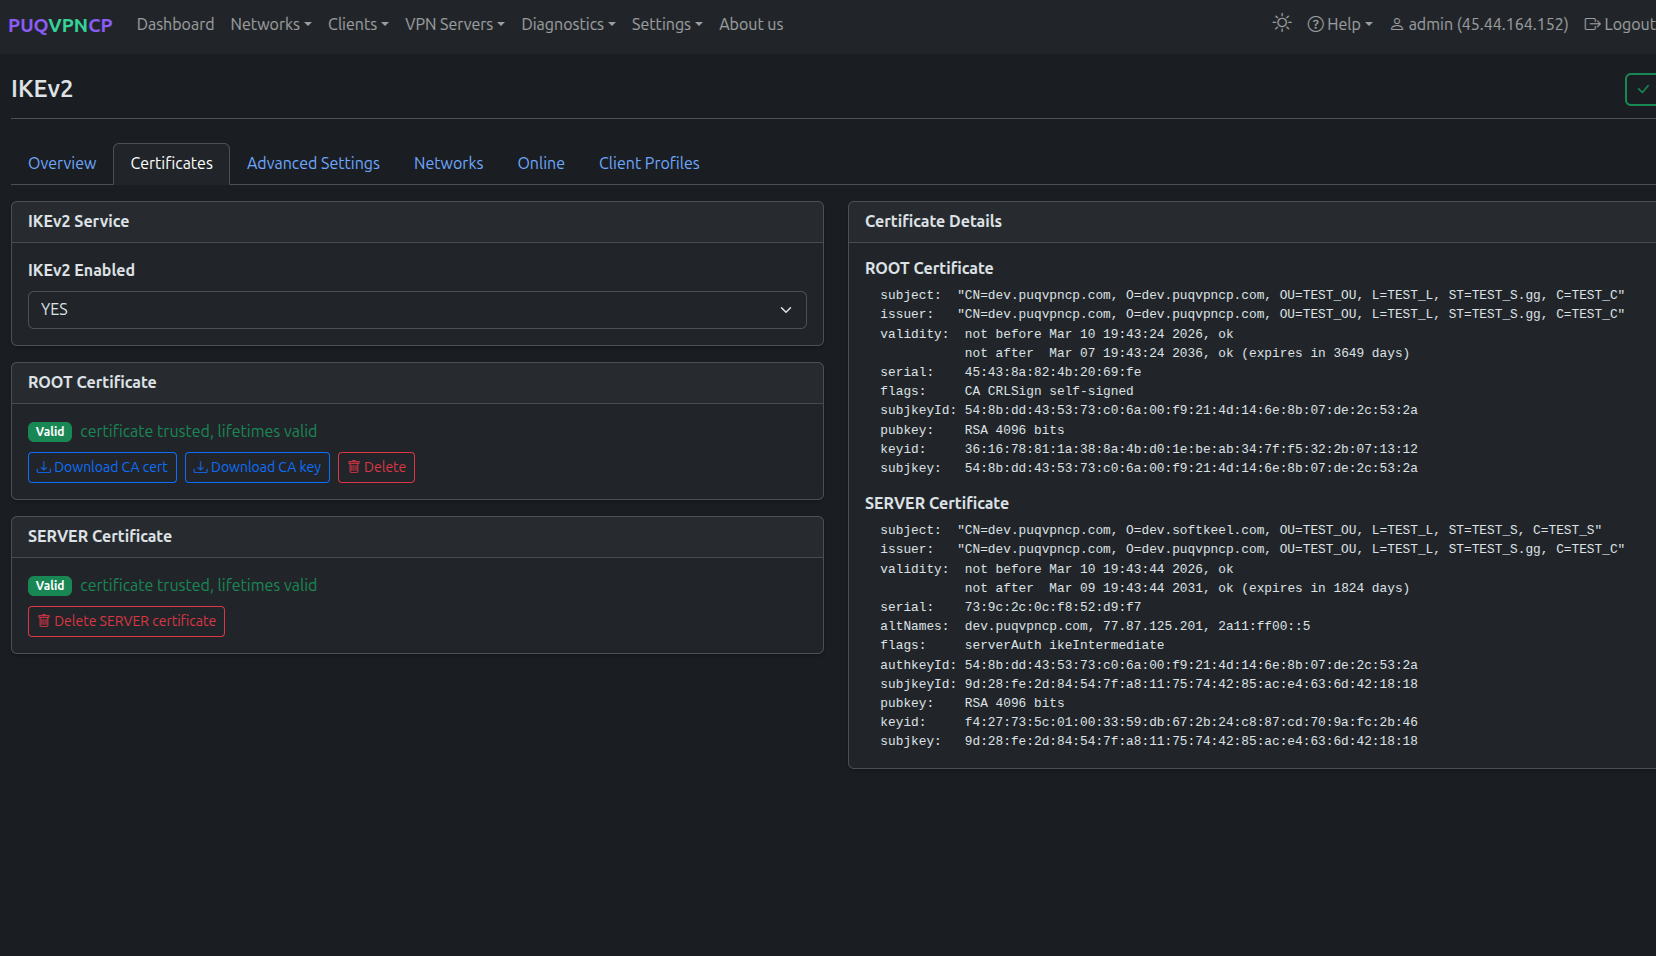The width and height of the screenshot is (1656, 956).
Task: Click the Valid badge under SERVER Certificate
Action: (50, 586)
